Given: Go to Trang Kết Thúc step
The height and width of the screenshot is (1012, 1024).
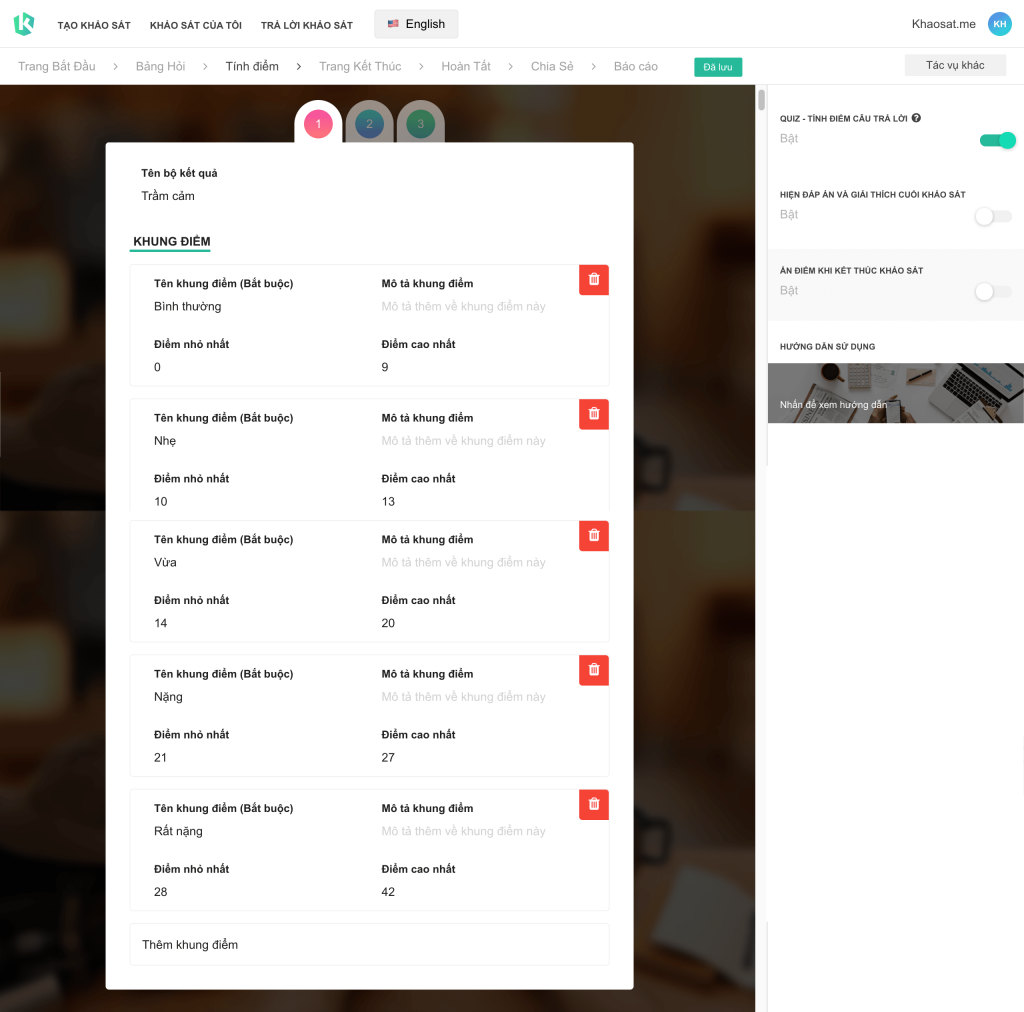Looking at the screenshot, I should click(x=360, y=67).
